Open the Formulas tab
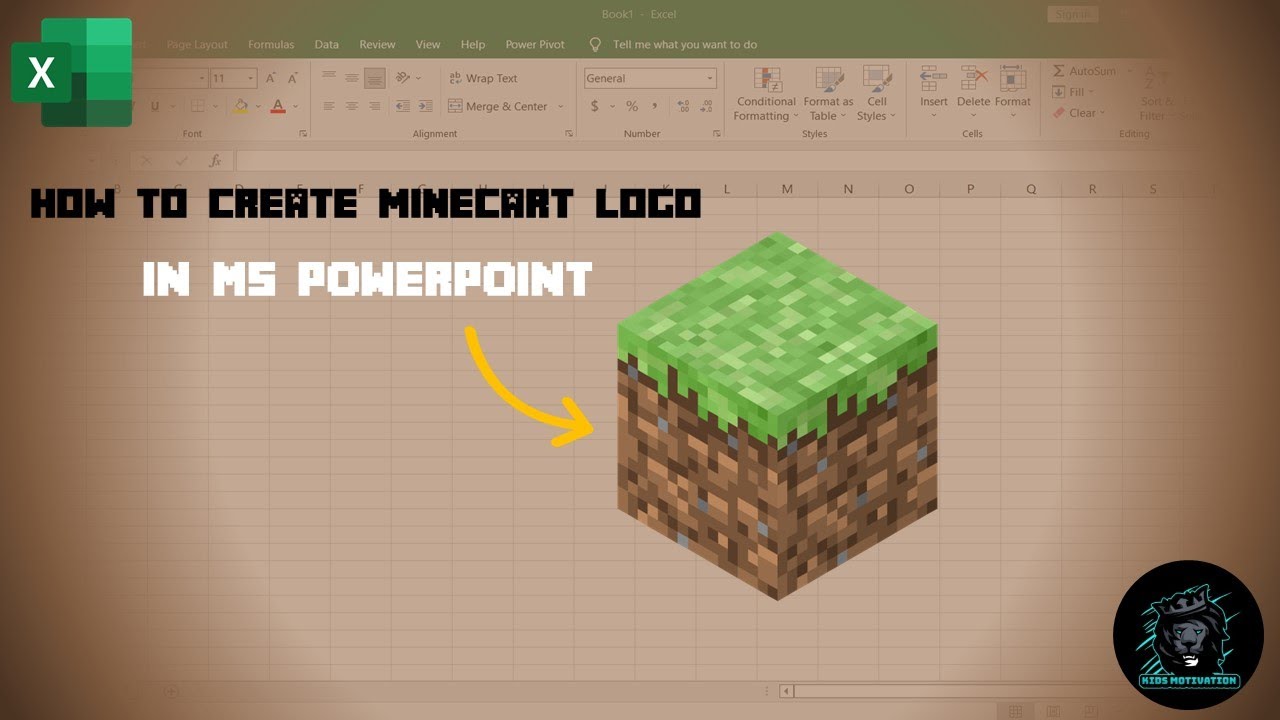The image size is (1280, 720). click(271, 44)
